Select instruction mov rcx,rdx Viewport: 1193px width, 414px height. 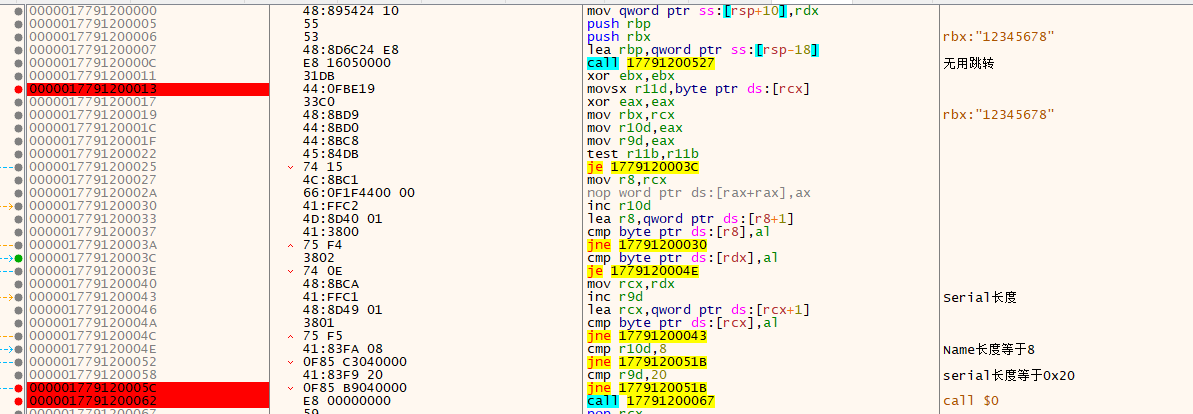626,283
